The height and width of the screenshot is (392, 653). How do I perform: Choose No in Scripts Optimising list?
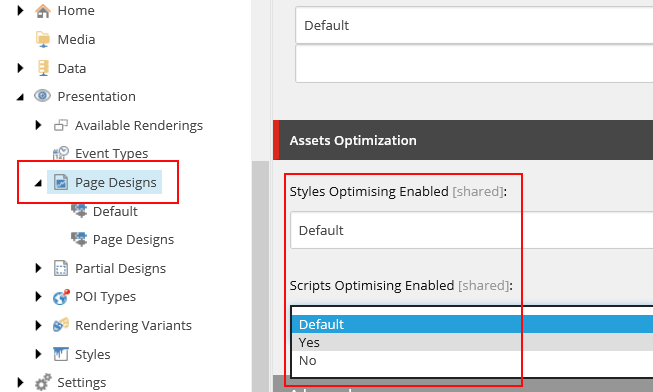click(x=472, y=360)
